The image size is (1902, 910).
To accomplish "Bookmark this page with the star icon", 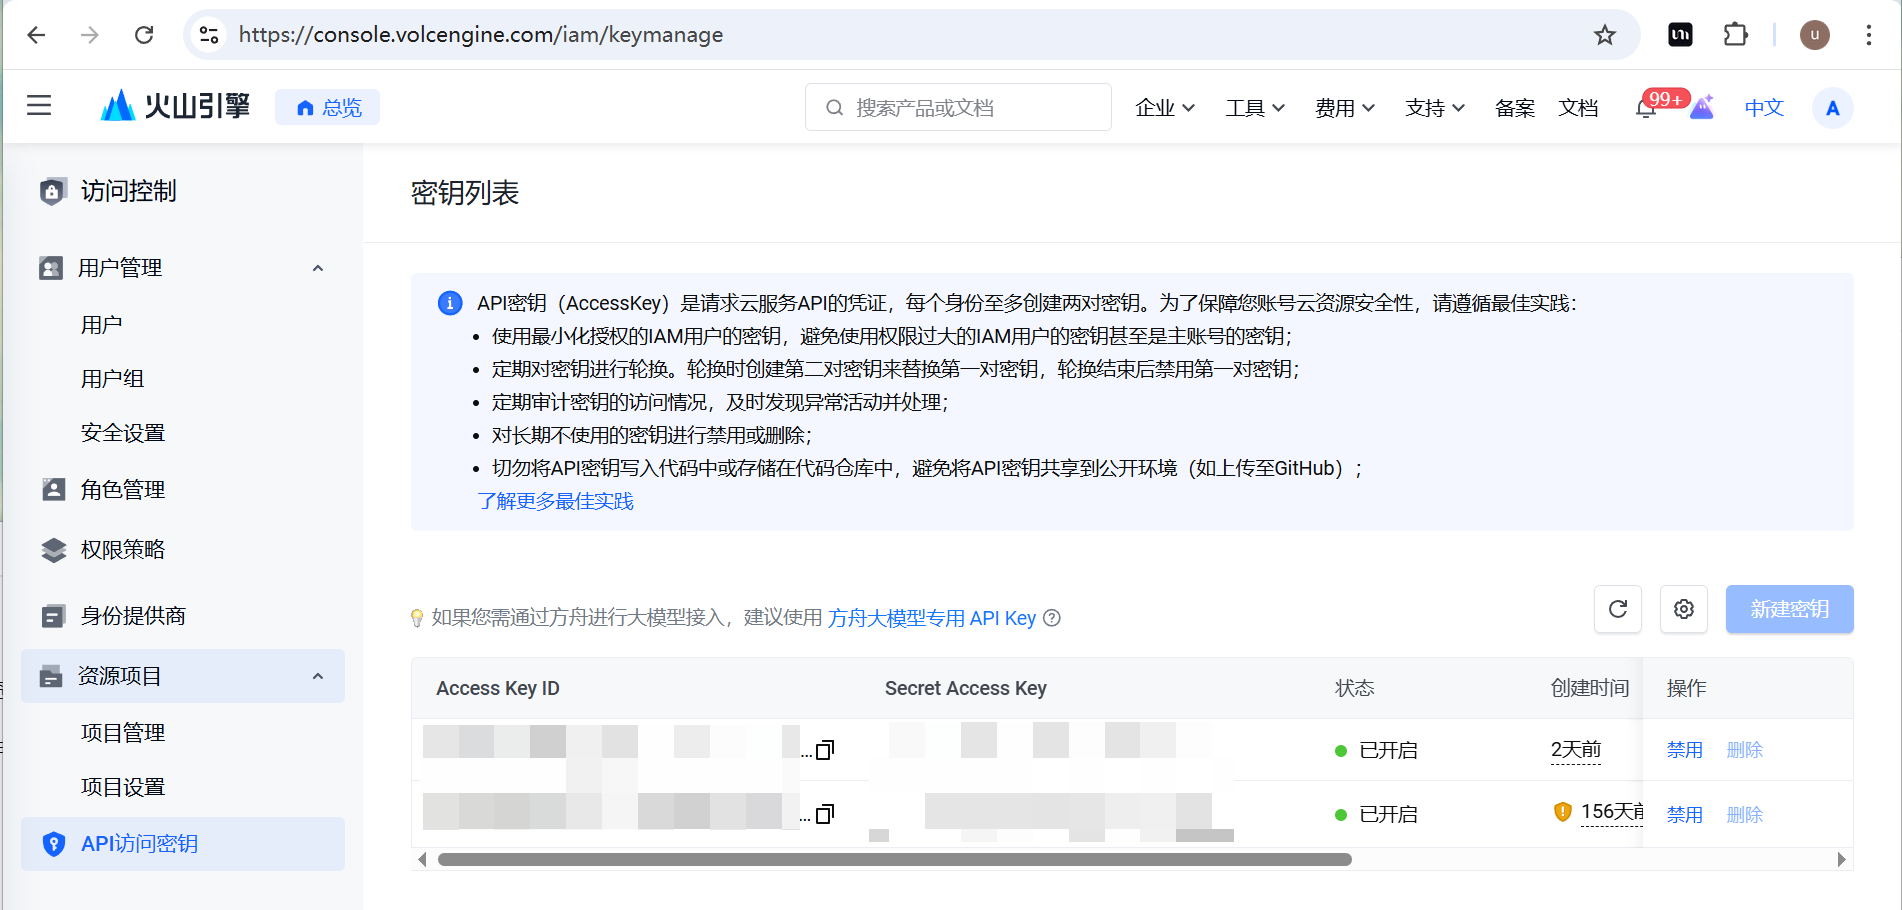I will tap(1605, 35).
